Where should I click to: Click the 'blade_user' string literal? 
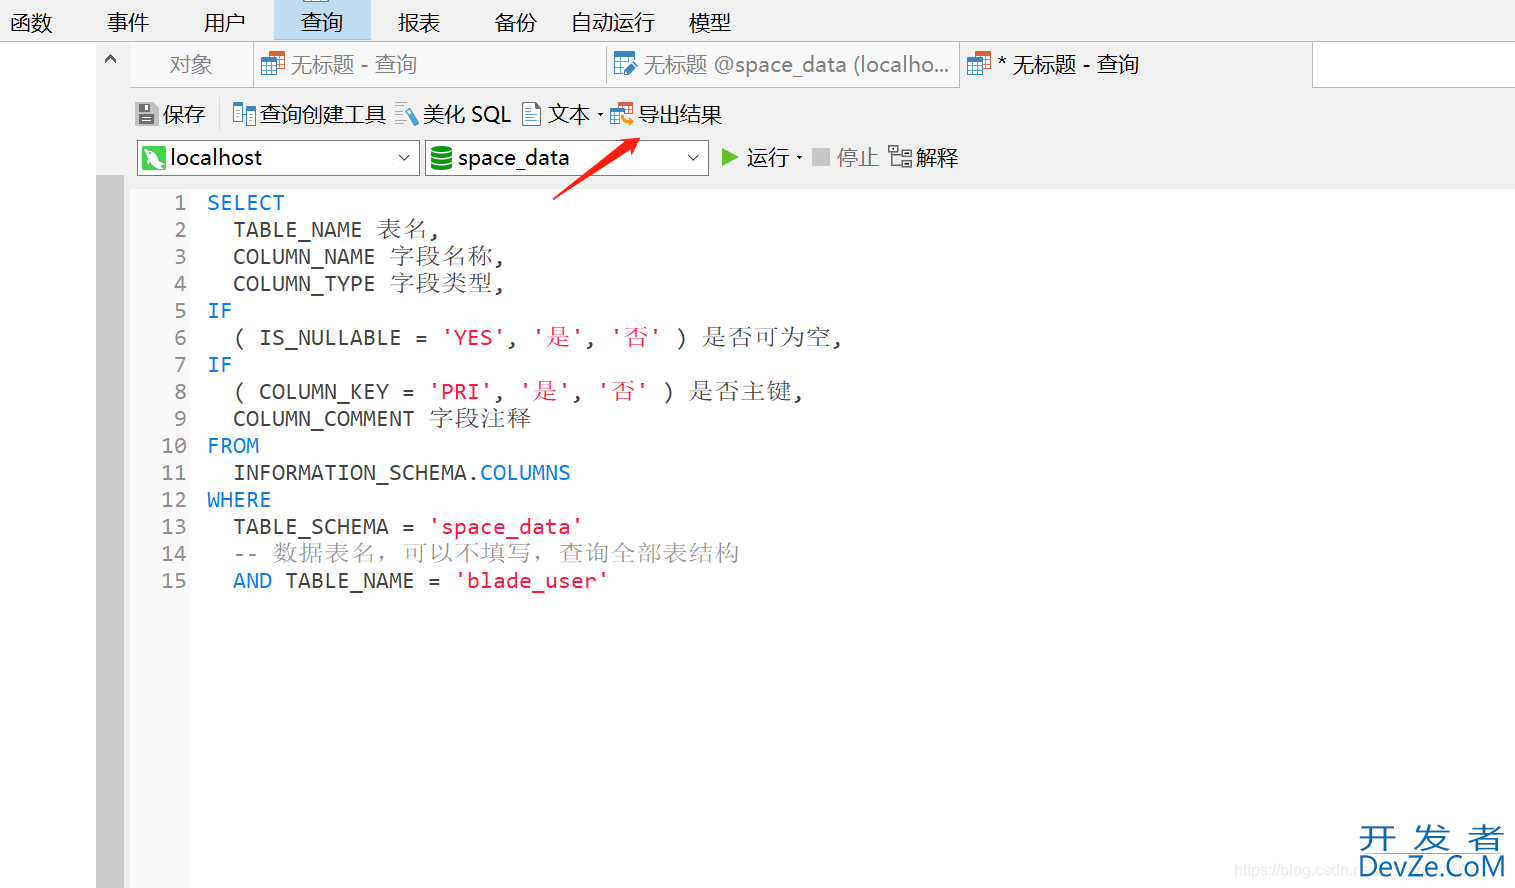coord(532,580)
